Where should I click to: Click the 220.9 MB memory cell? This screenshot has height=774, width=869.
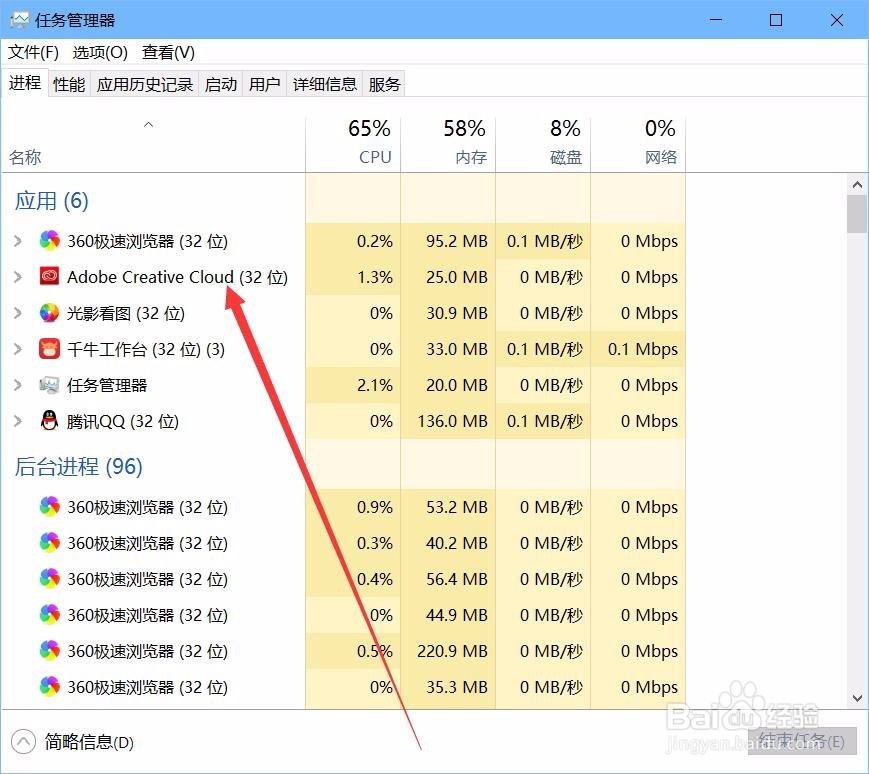448,651
